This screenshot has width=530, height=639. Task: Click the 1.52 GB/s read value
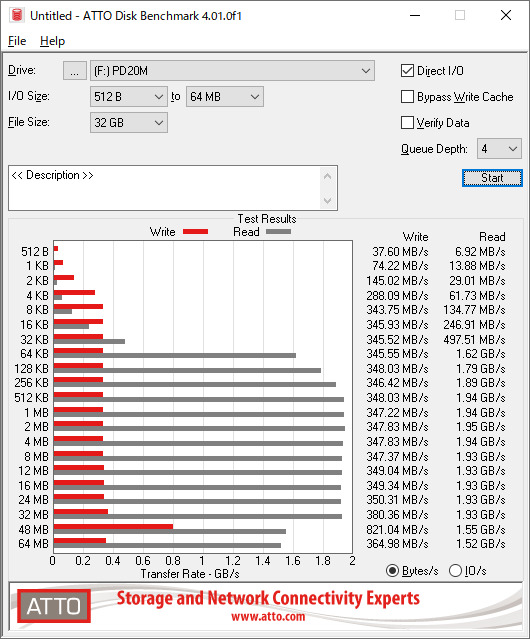pyautogui.click(x=481, y=544)
